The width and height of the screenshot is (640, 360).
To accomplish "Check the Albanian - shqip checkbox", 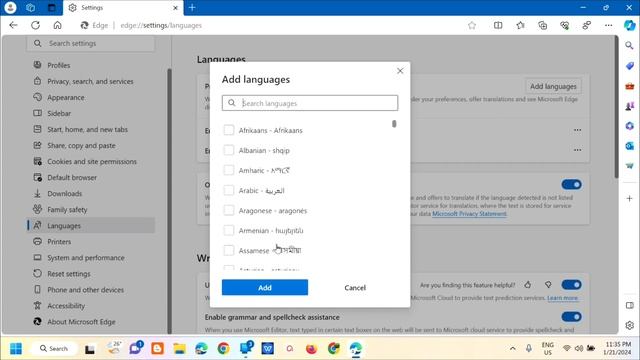I will pyautogui.click(x=229, y=150).
